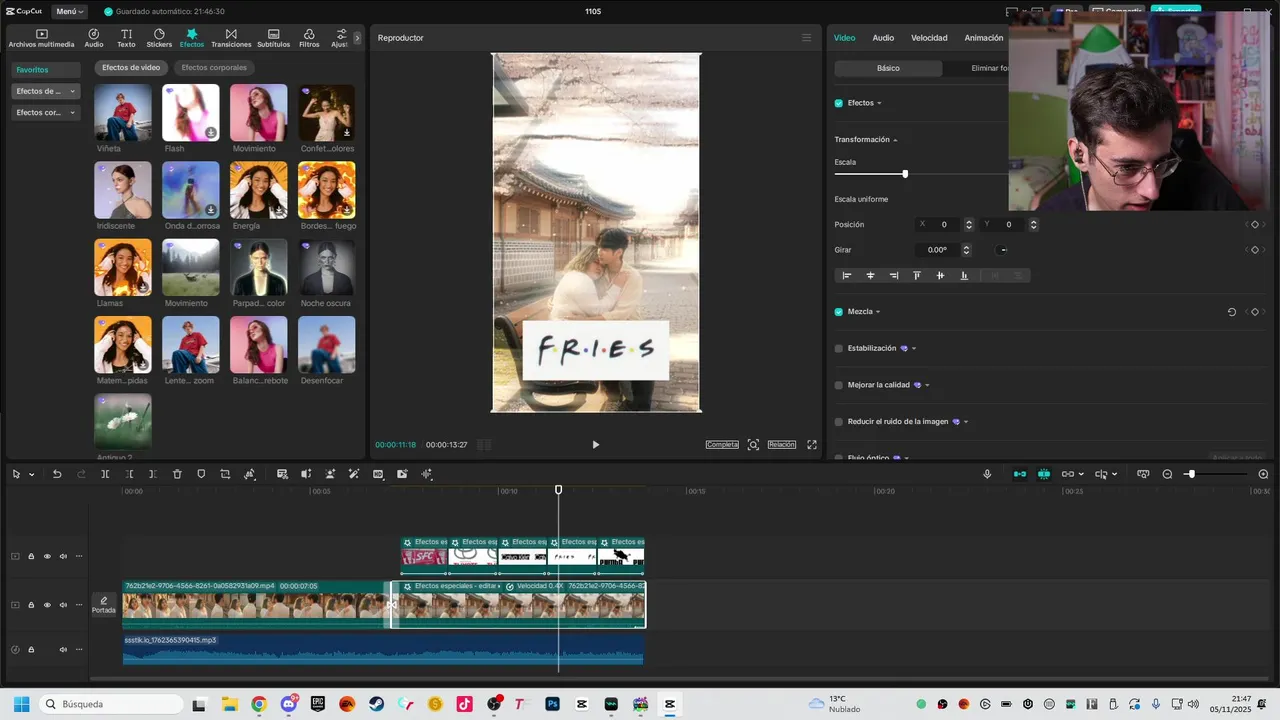1280x720 pixels.
Task: Open the Filtros panel
Action: 309,38
